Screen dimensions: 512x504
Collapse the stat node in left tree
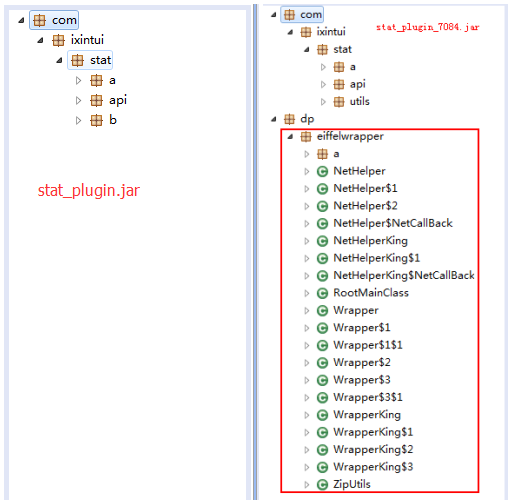point(59,60)
